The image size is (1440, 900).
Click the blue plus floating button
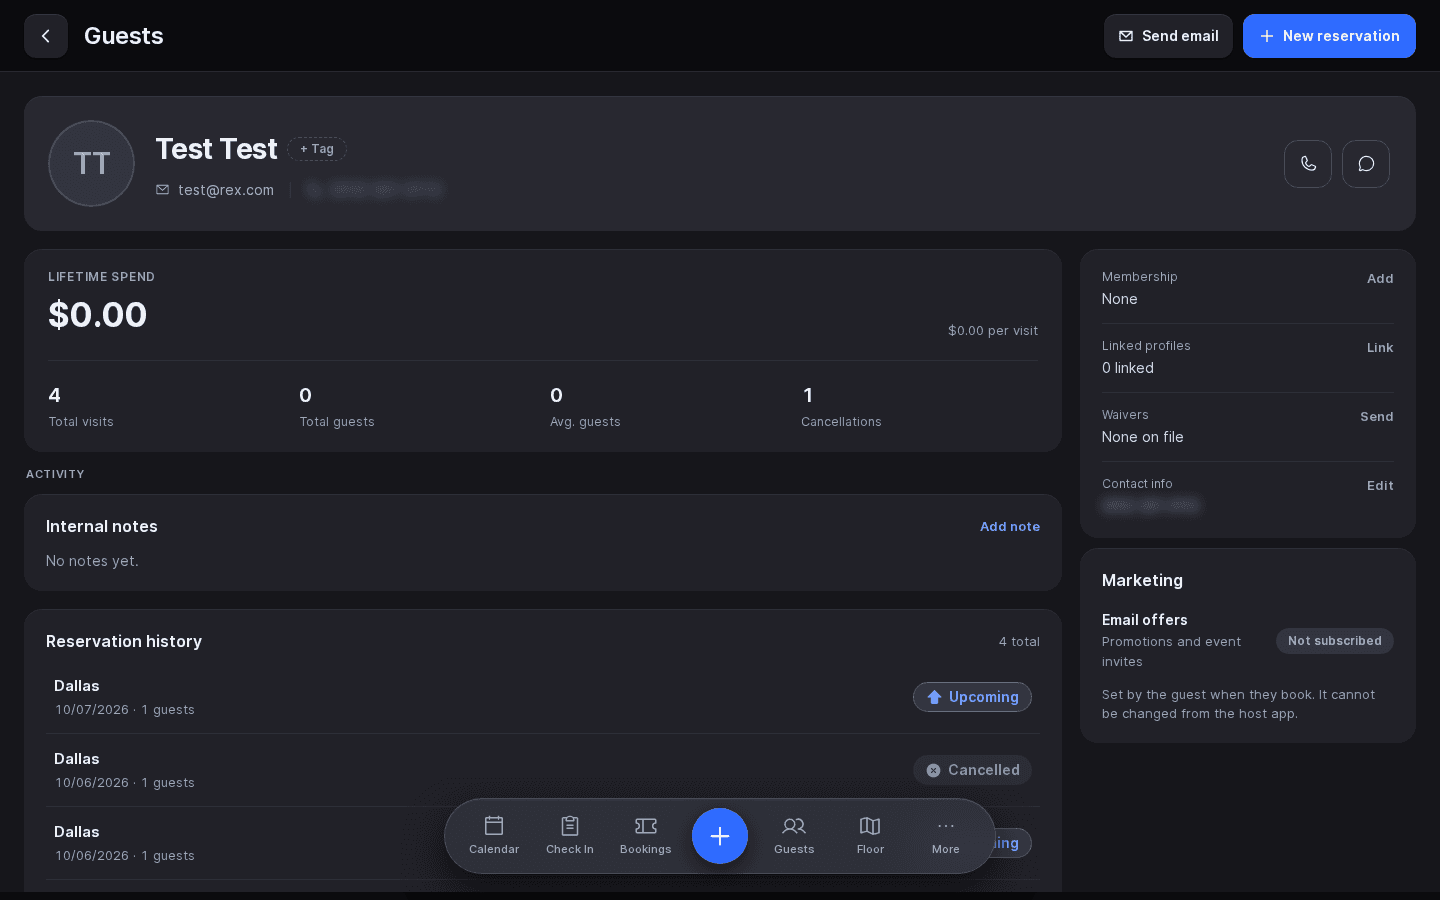(720, 836)
